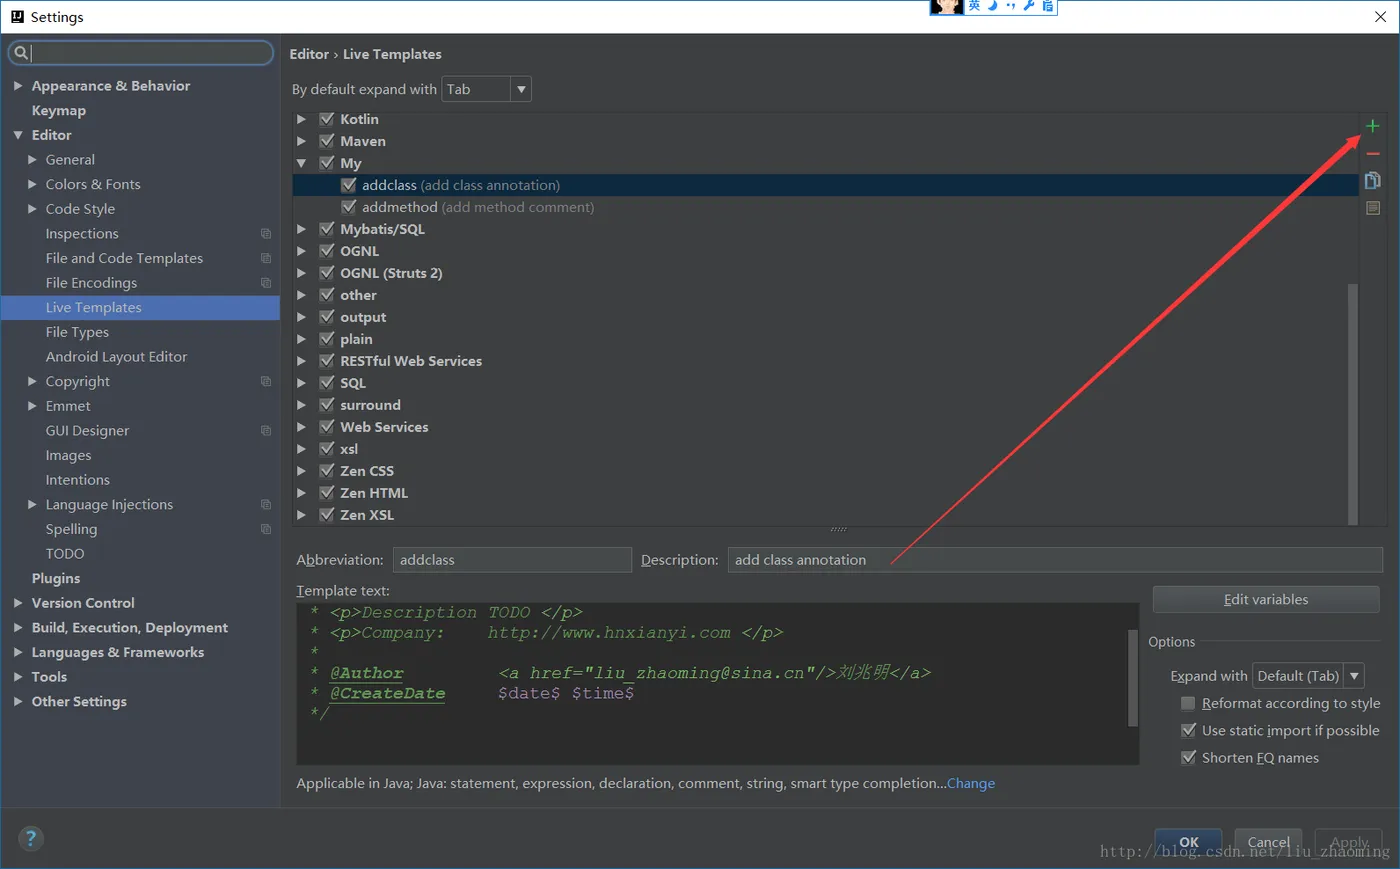The image size is (1400, 869).
Task: Expand the Kotlin template group
Action: pos(301,119)
